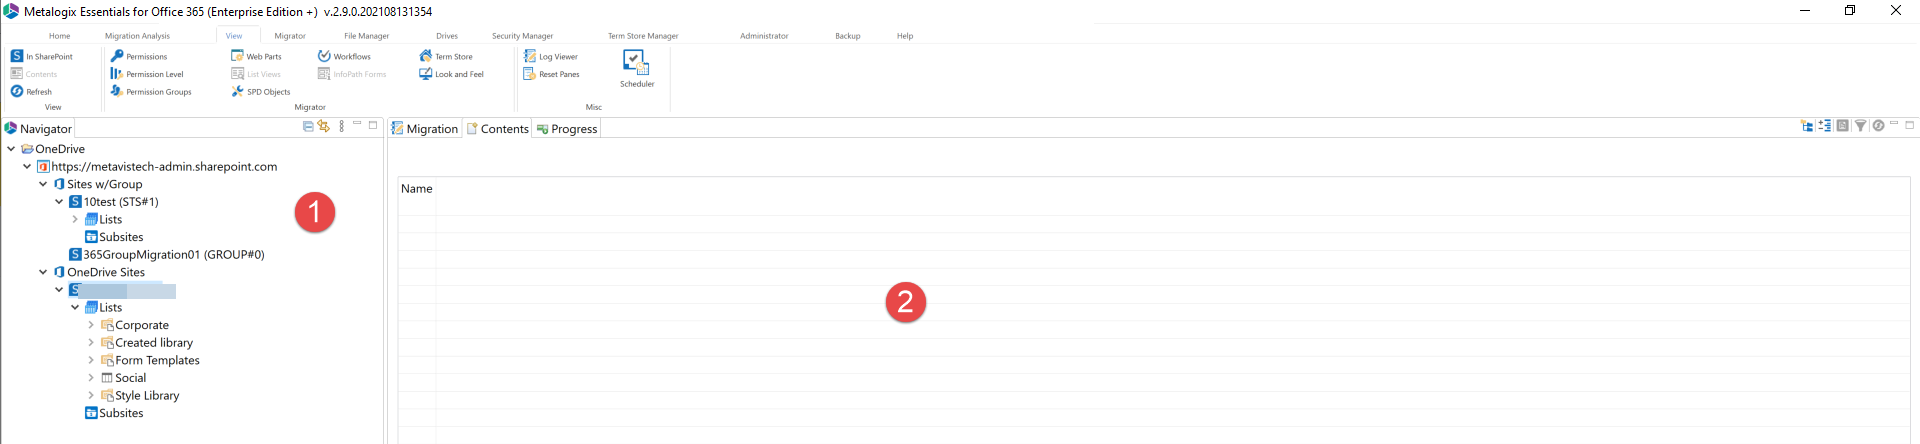Select Web Parts in the ribbon

coord(257,57)
